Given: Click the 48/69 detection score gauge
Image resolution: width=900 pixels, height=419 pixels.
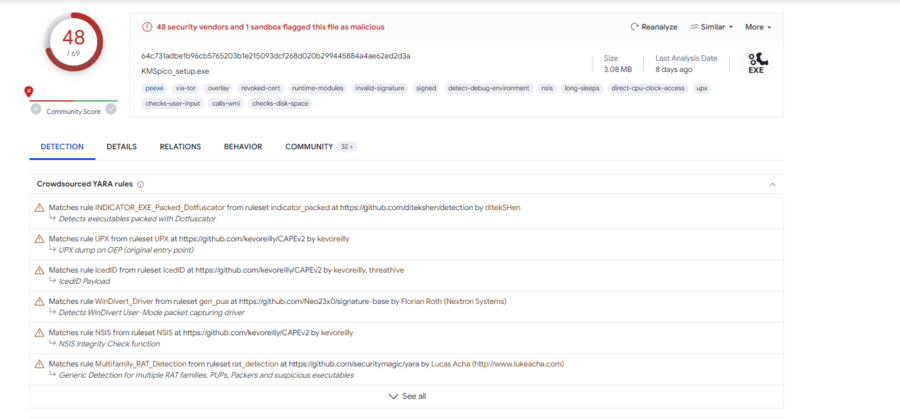Looking at the screenshot, I should click(x=73, y=42).
